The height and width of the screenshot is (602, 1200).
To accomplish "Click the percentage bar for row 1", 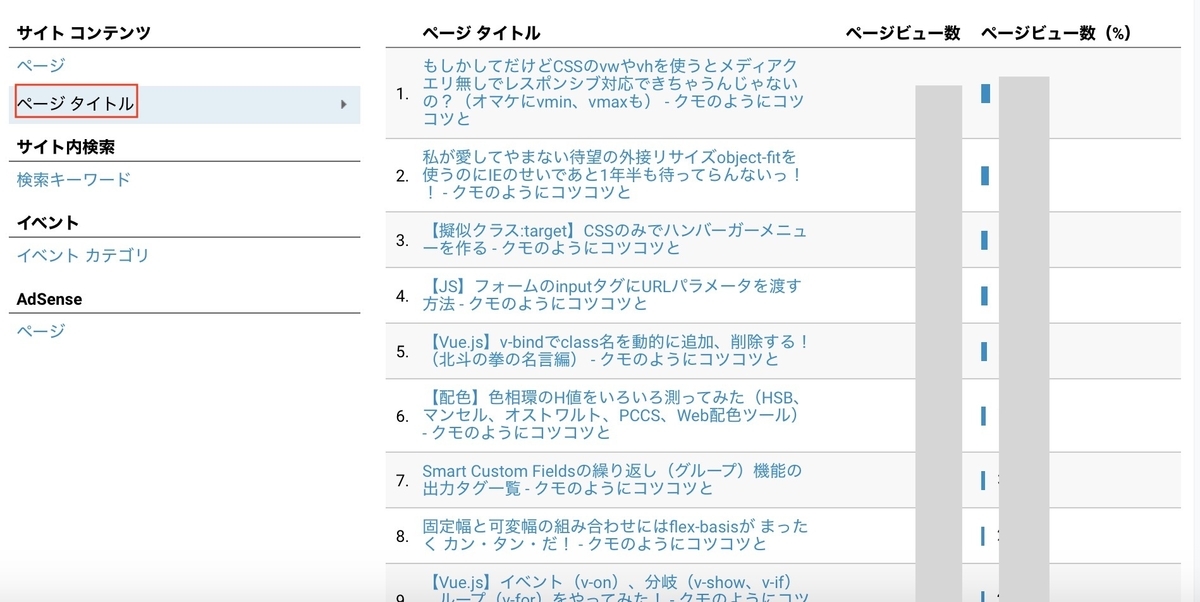I will [986, 93].
